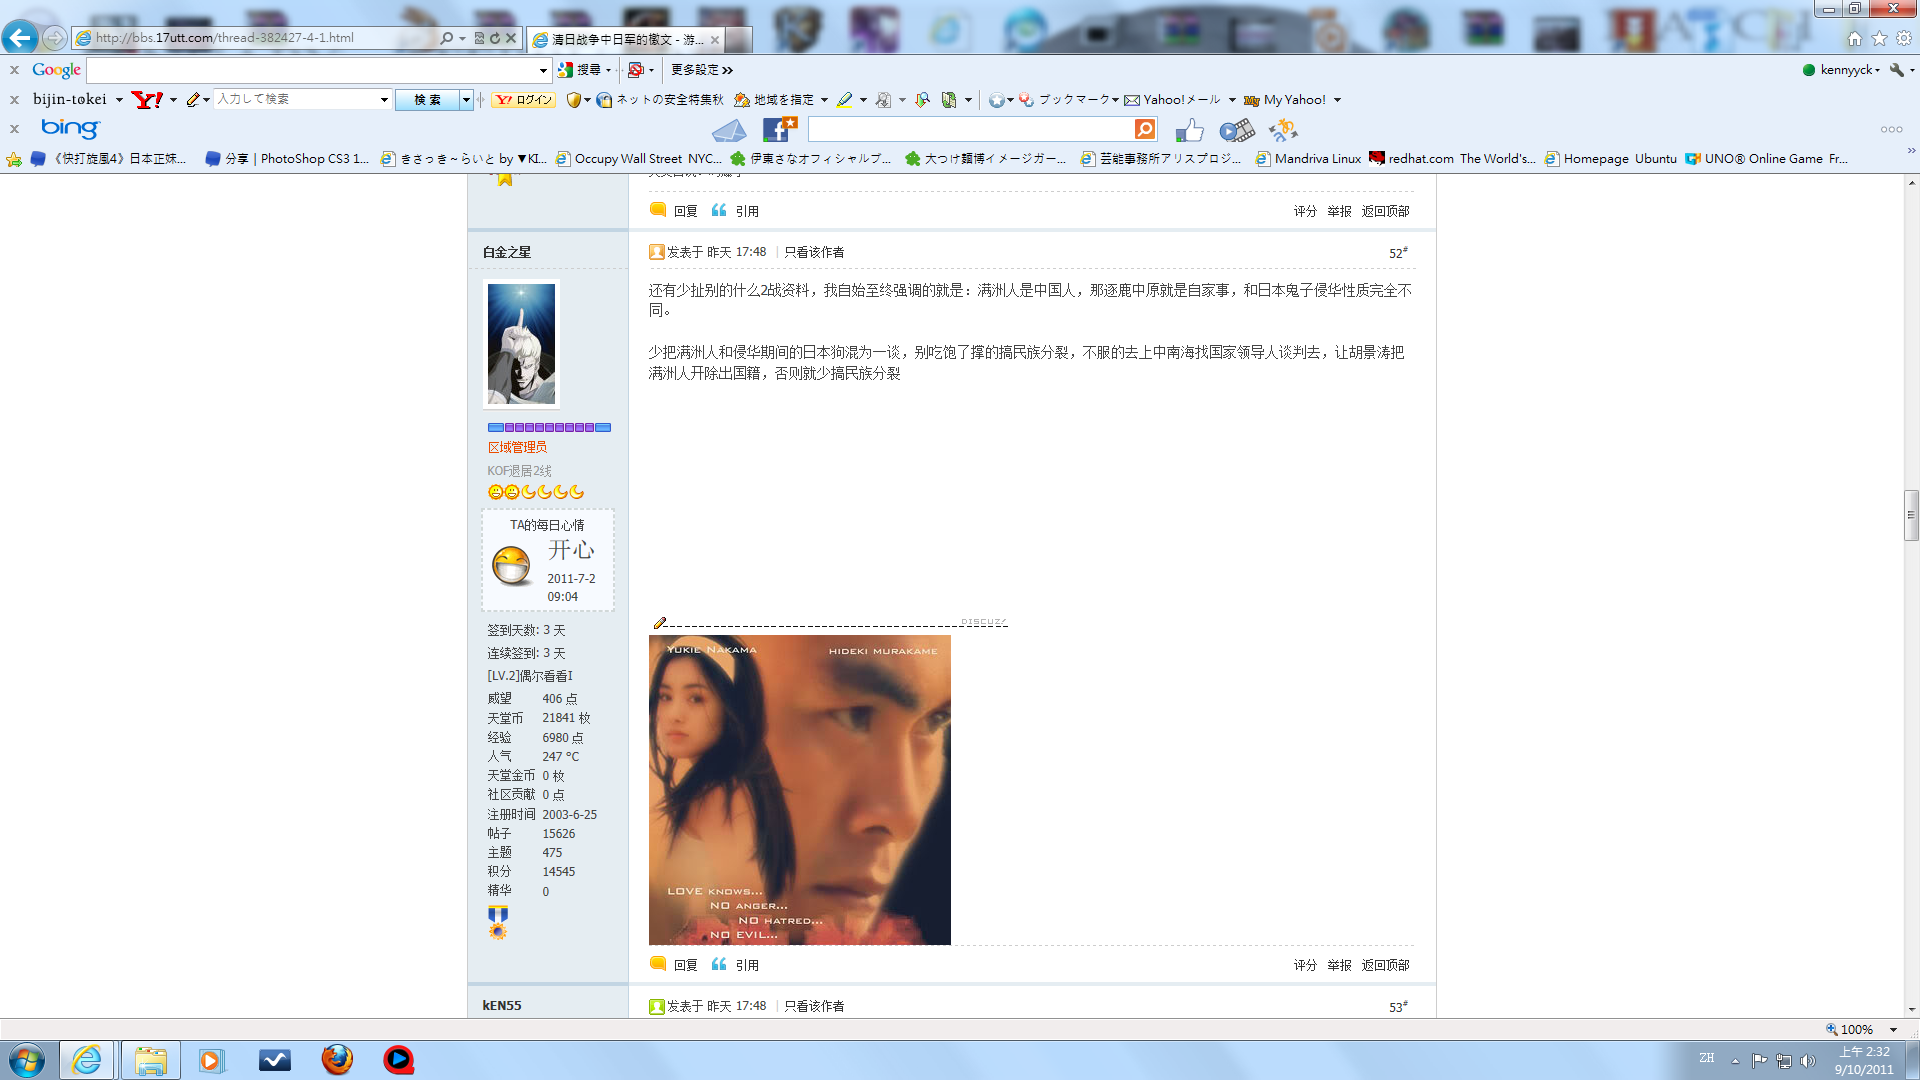Viewport: 1920px width, 1080px height.
Task: Click the Bing toolbar mail envelope icon
Action: pyautogui.click(x=729, y=130)
